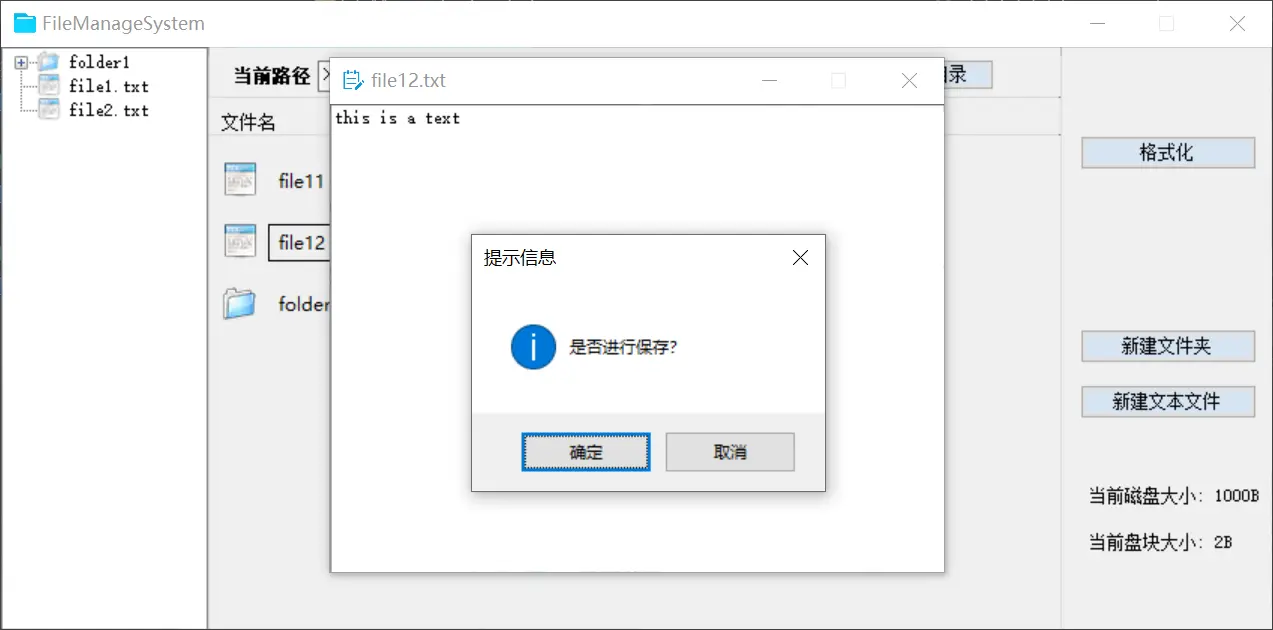Select the file12 icon in file list
The height and width of the screenshot is (630, 1273).
point(240,241)
